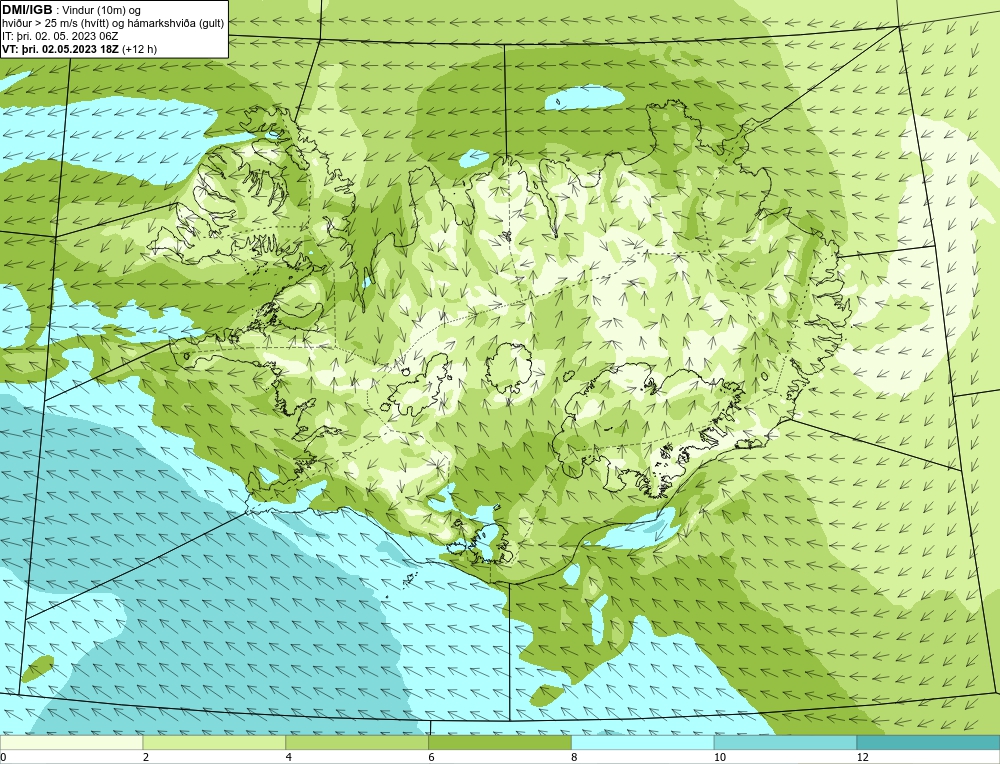The height and width of the screenshot is (764, 1000).
Task: Click the legend value label '12'
Action: [x=862, y=757]
